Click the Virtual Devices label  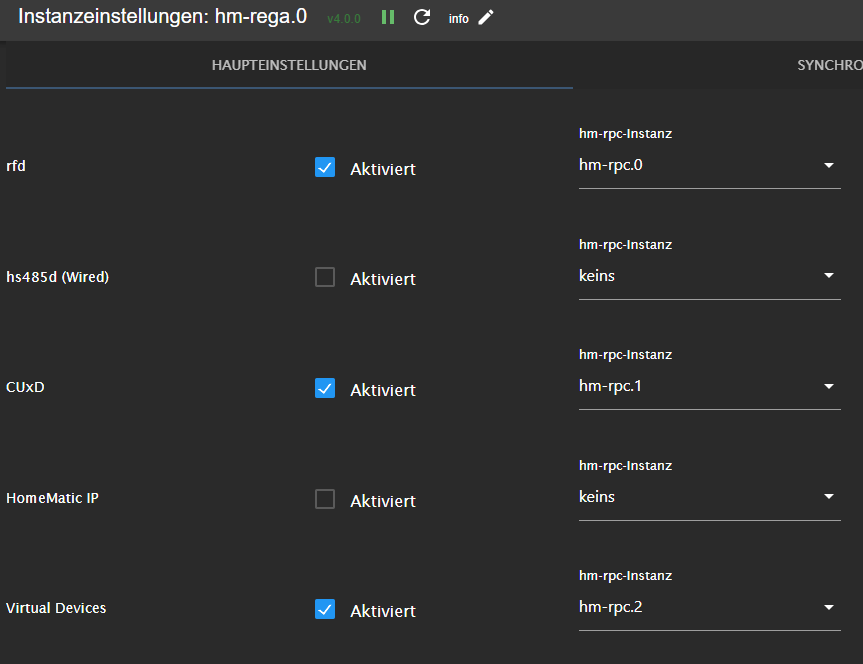pos(56,608)
